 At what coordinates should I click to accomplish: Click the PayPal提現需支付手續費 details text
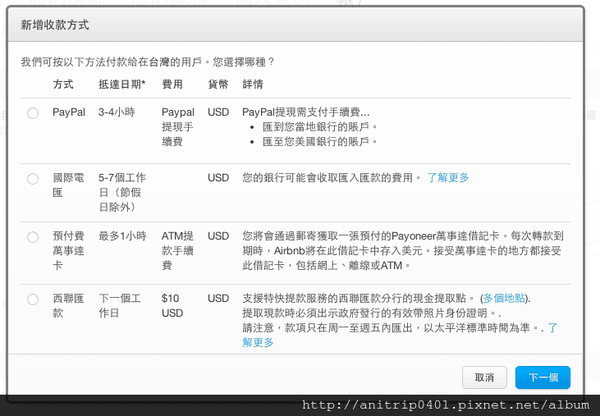pos(306,112)
